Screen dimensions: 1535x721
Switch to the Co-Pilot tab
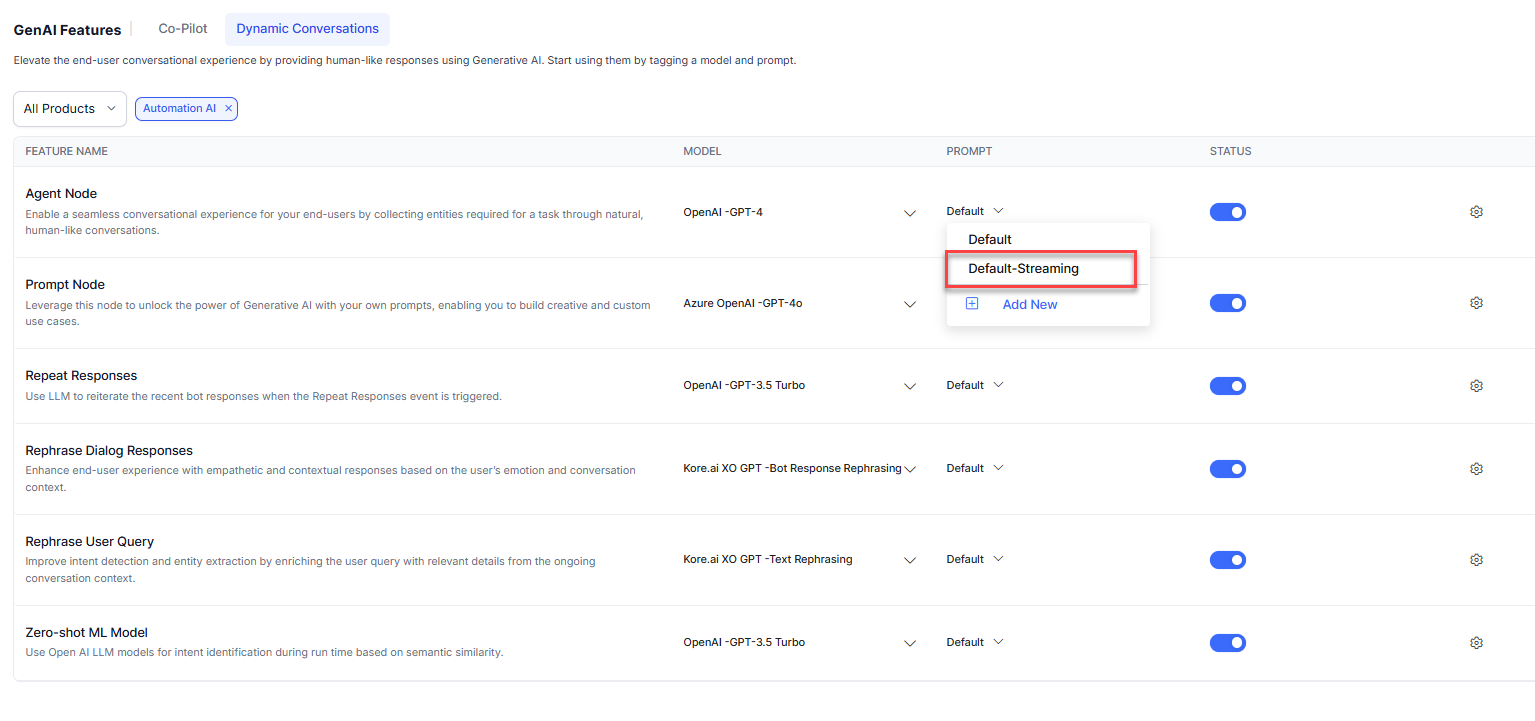(183, 29)
